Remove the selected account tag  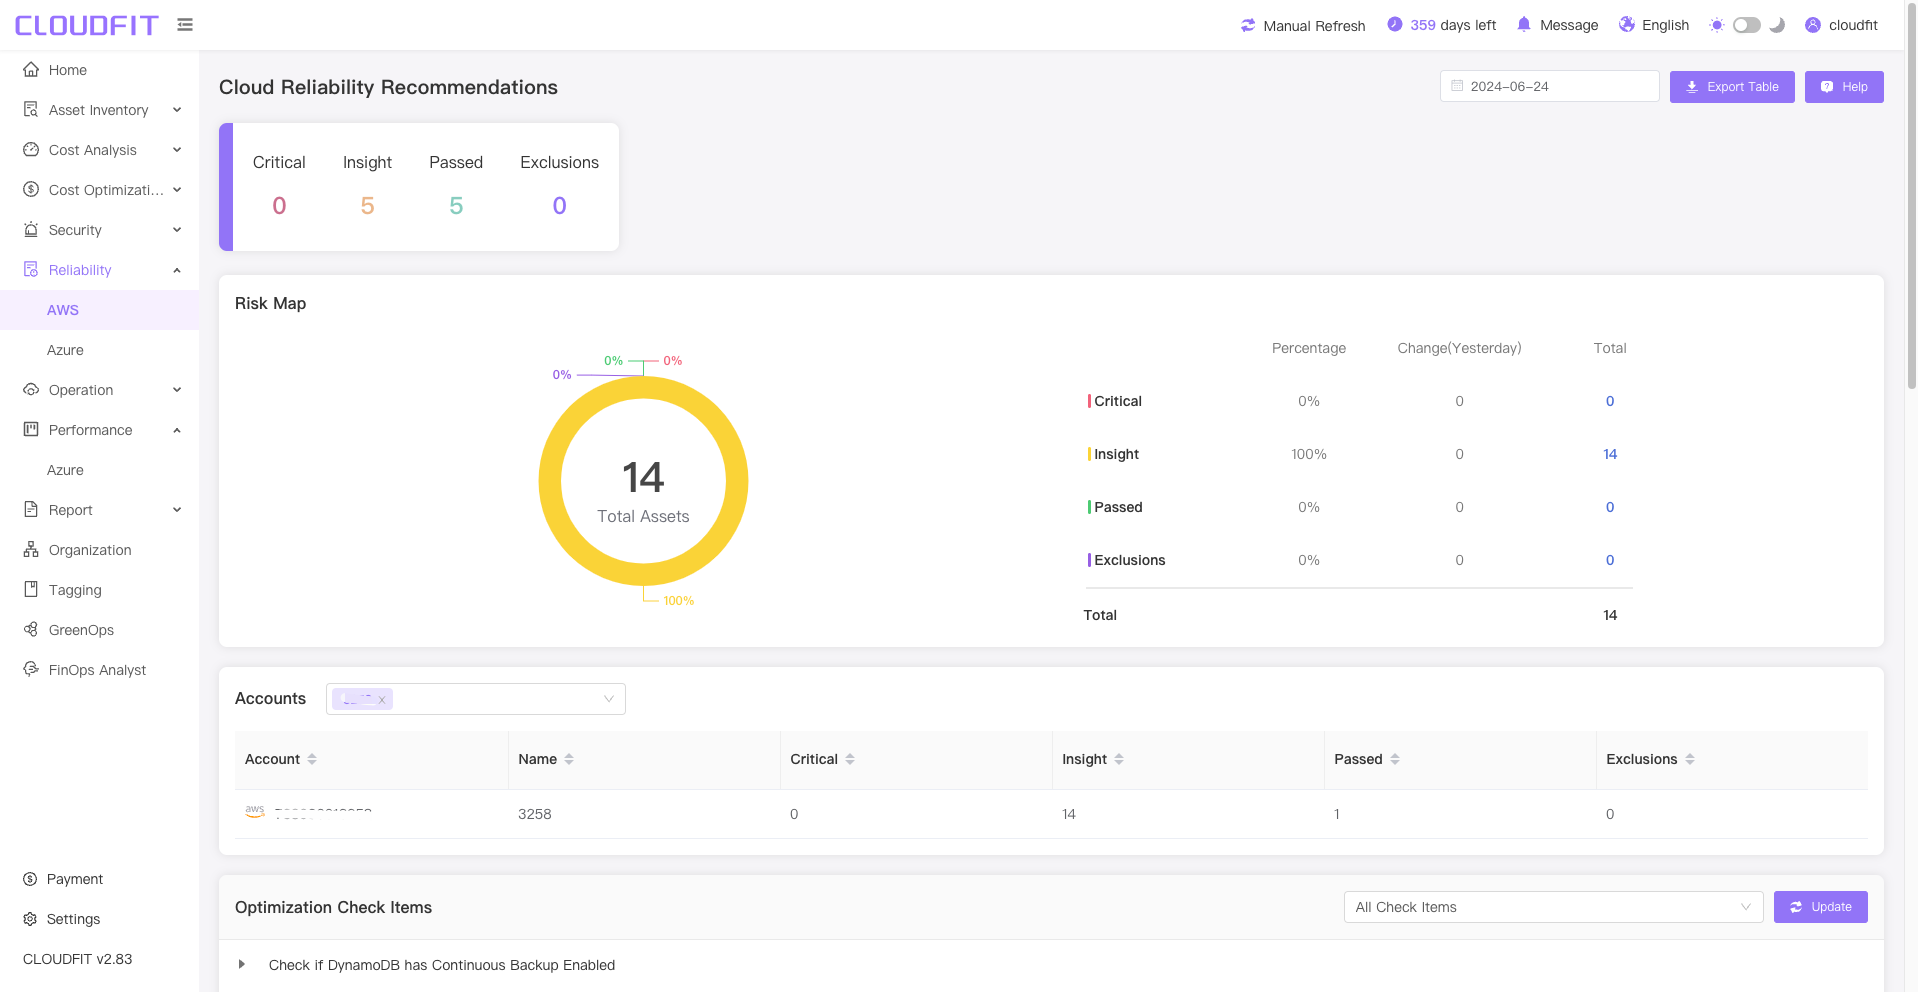tap(382, 700)
